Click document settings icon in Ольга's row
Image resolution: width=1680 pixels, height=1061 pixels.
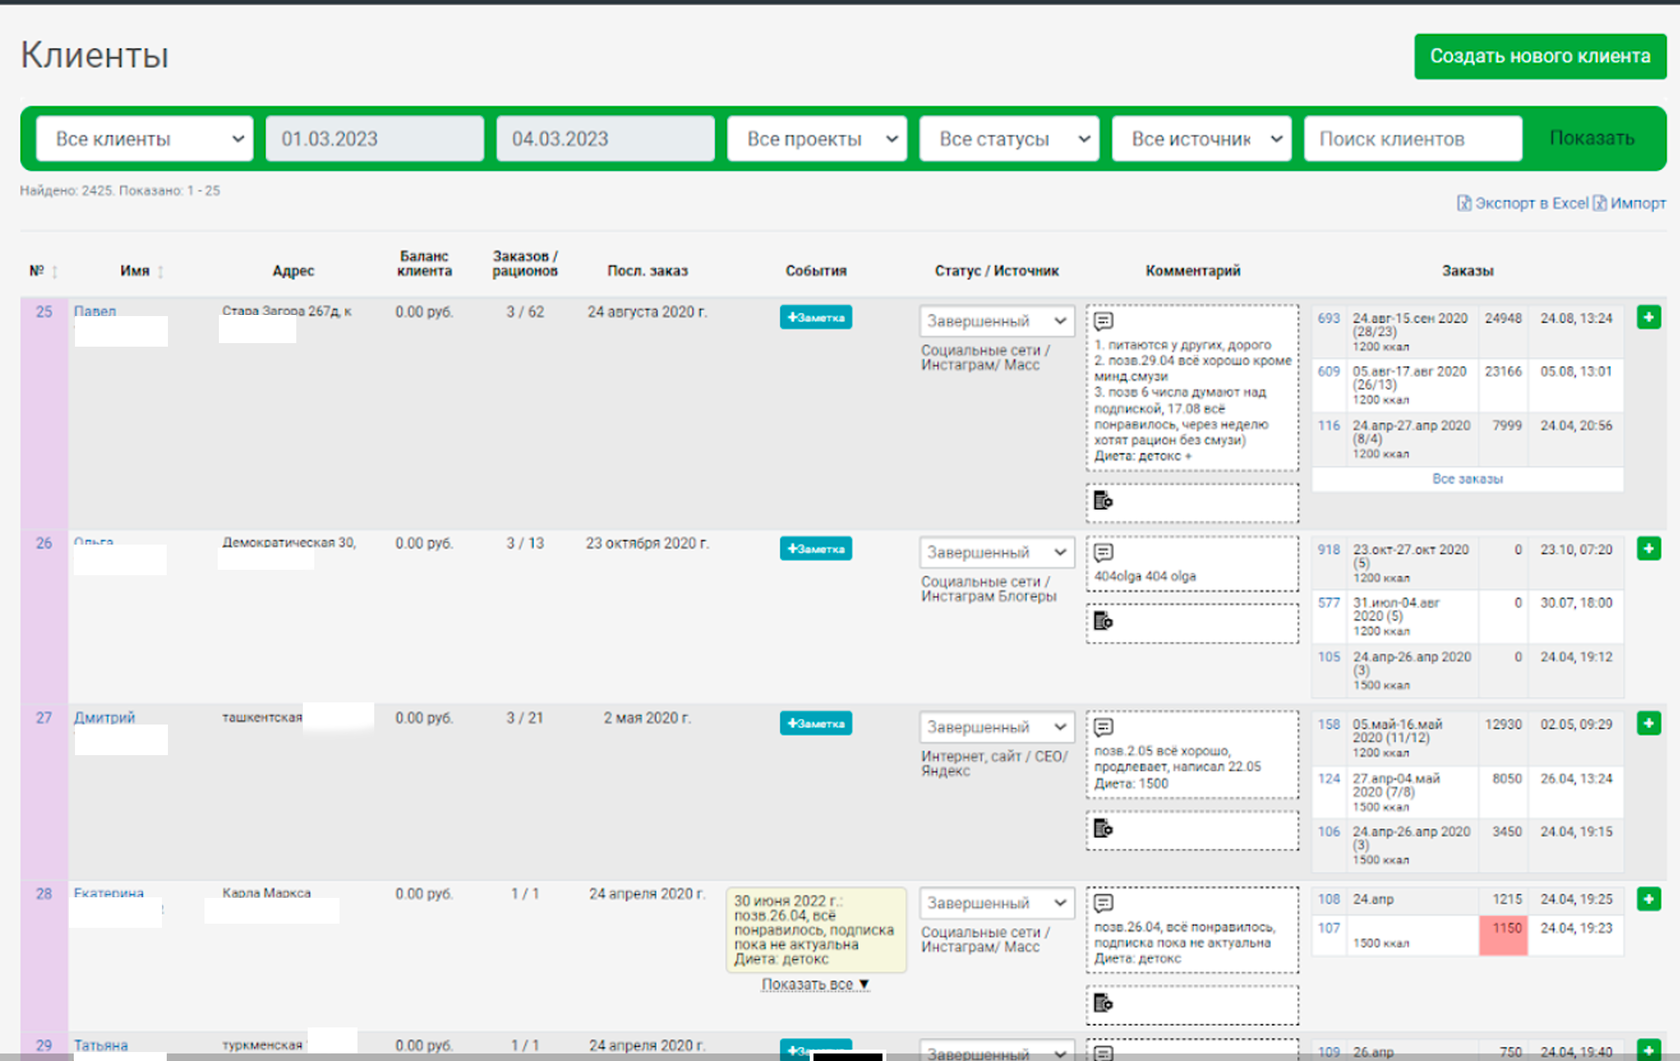click(x=1103, y=621)
